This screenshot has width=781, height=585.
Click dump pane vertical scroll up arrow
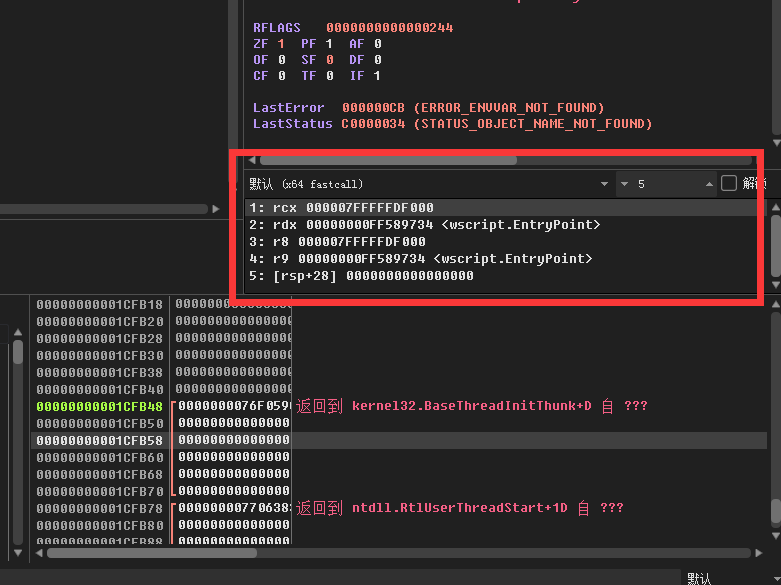coord(18,332)
